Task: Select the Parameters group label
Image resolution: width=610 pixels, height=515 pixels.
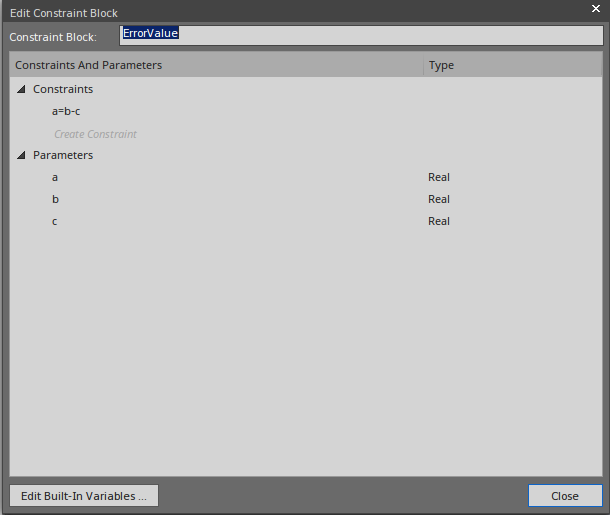Action: (63, 156)
